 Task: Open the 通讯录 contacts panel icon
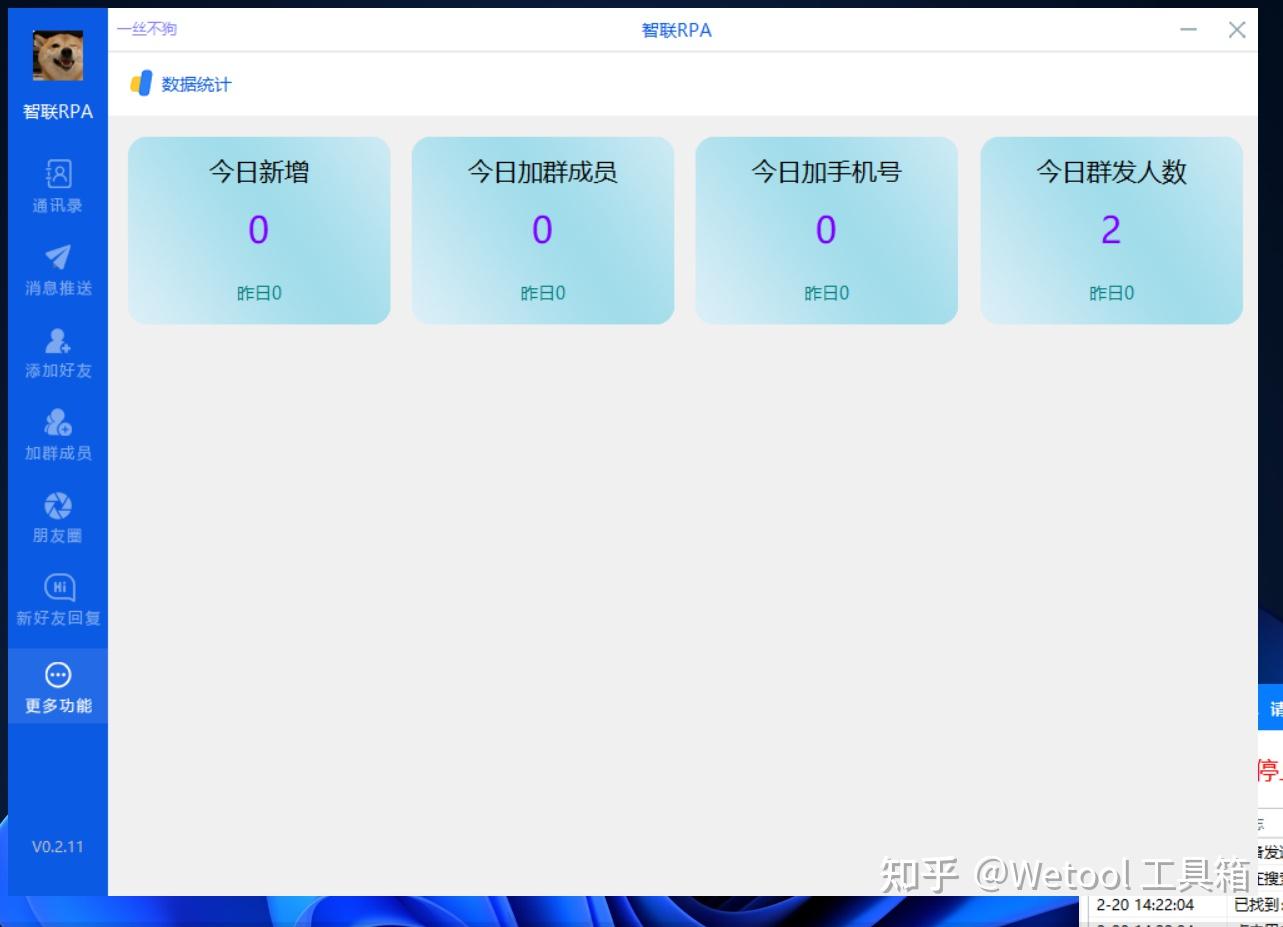click(56, 174)
